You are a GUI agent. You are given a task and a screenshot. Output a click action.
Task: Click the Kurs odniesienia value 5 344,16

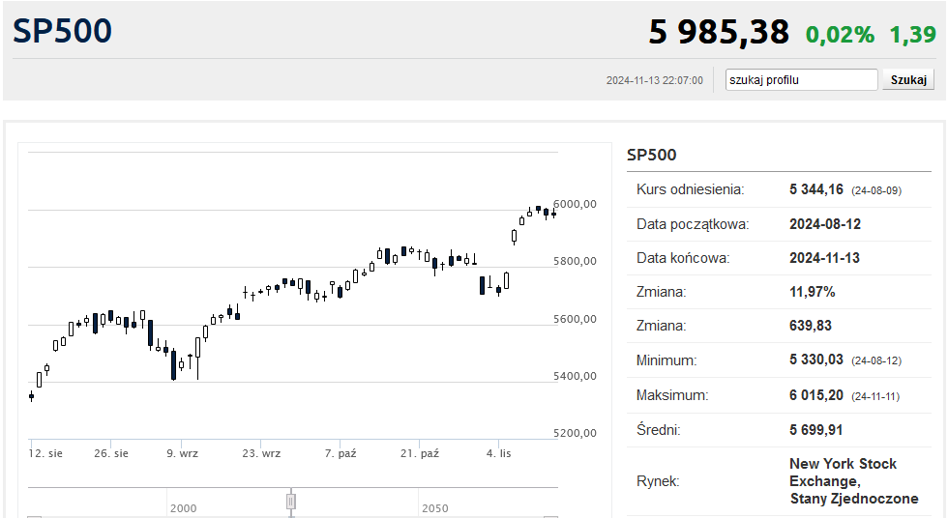[816, 190]
